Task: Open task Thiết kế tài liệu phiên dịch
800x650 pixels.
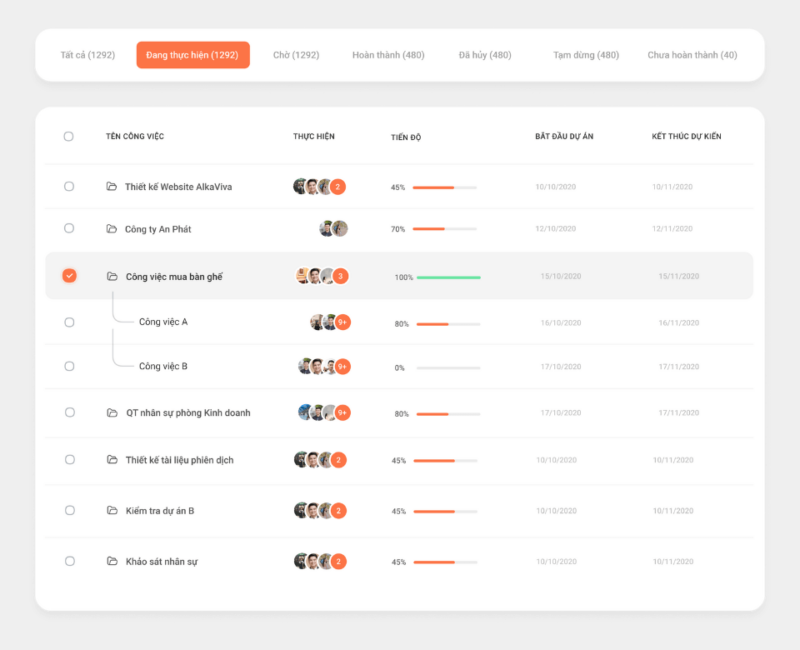Action: [x=180, y=460]
